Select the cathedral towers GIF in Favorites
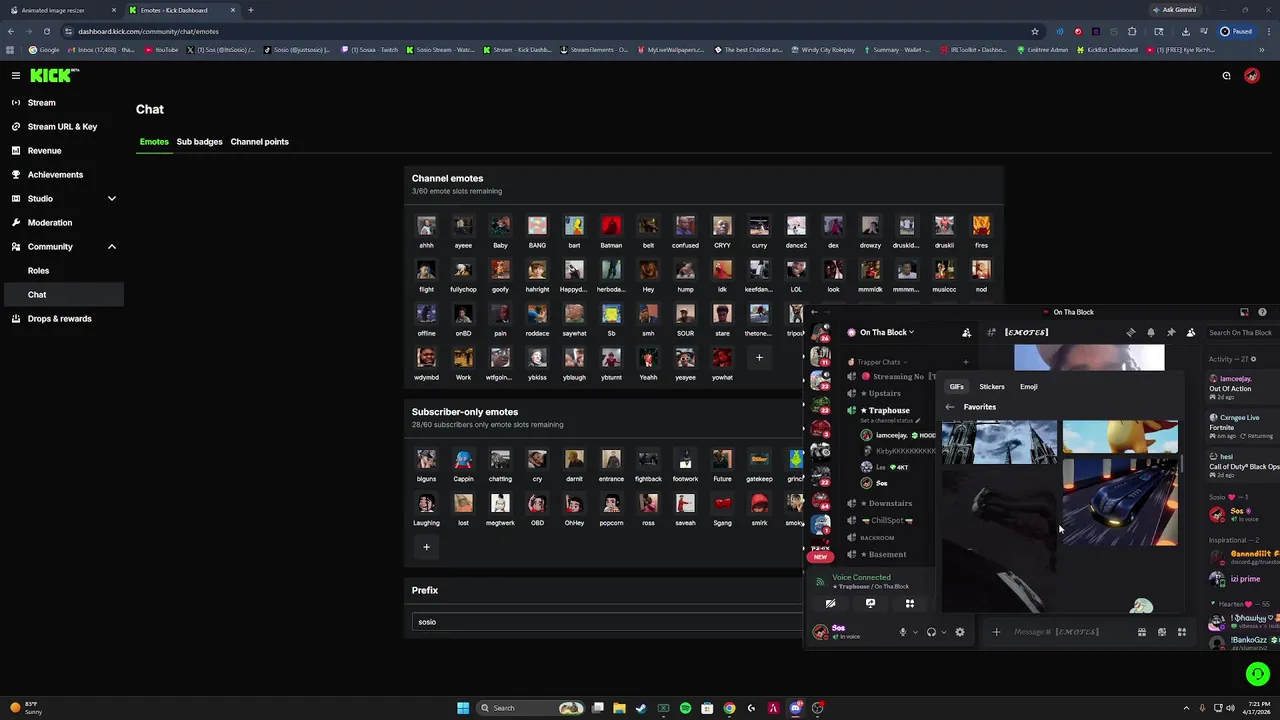The width and height of the screenshot is (1280, 720). [x=999, y=443]
